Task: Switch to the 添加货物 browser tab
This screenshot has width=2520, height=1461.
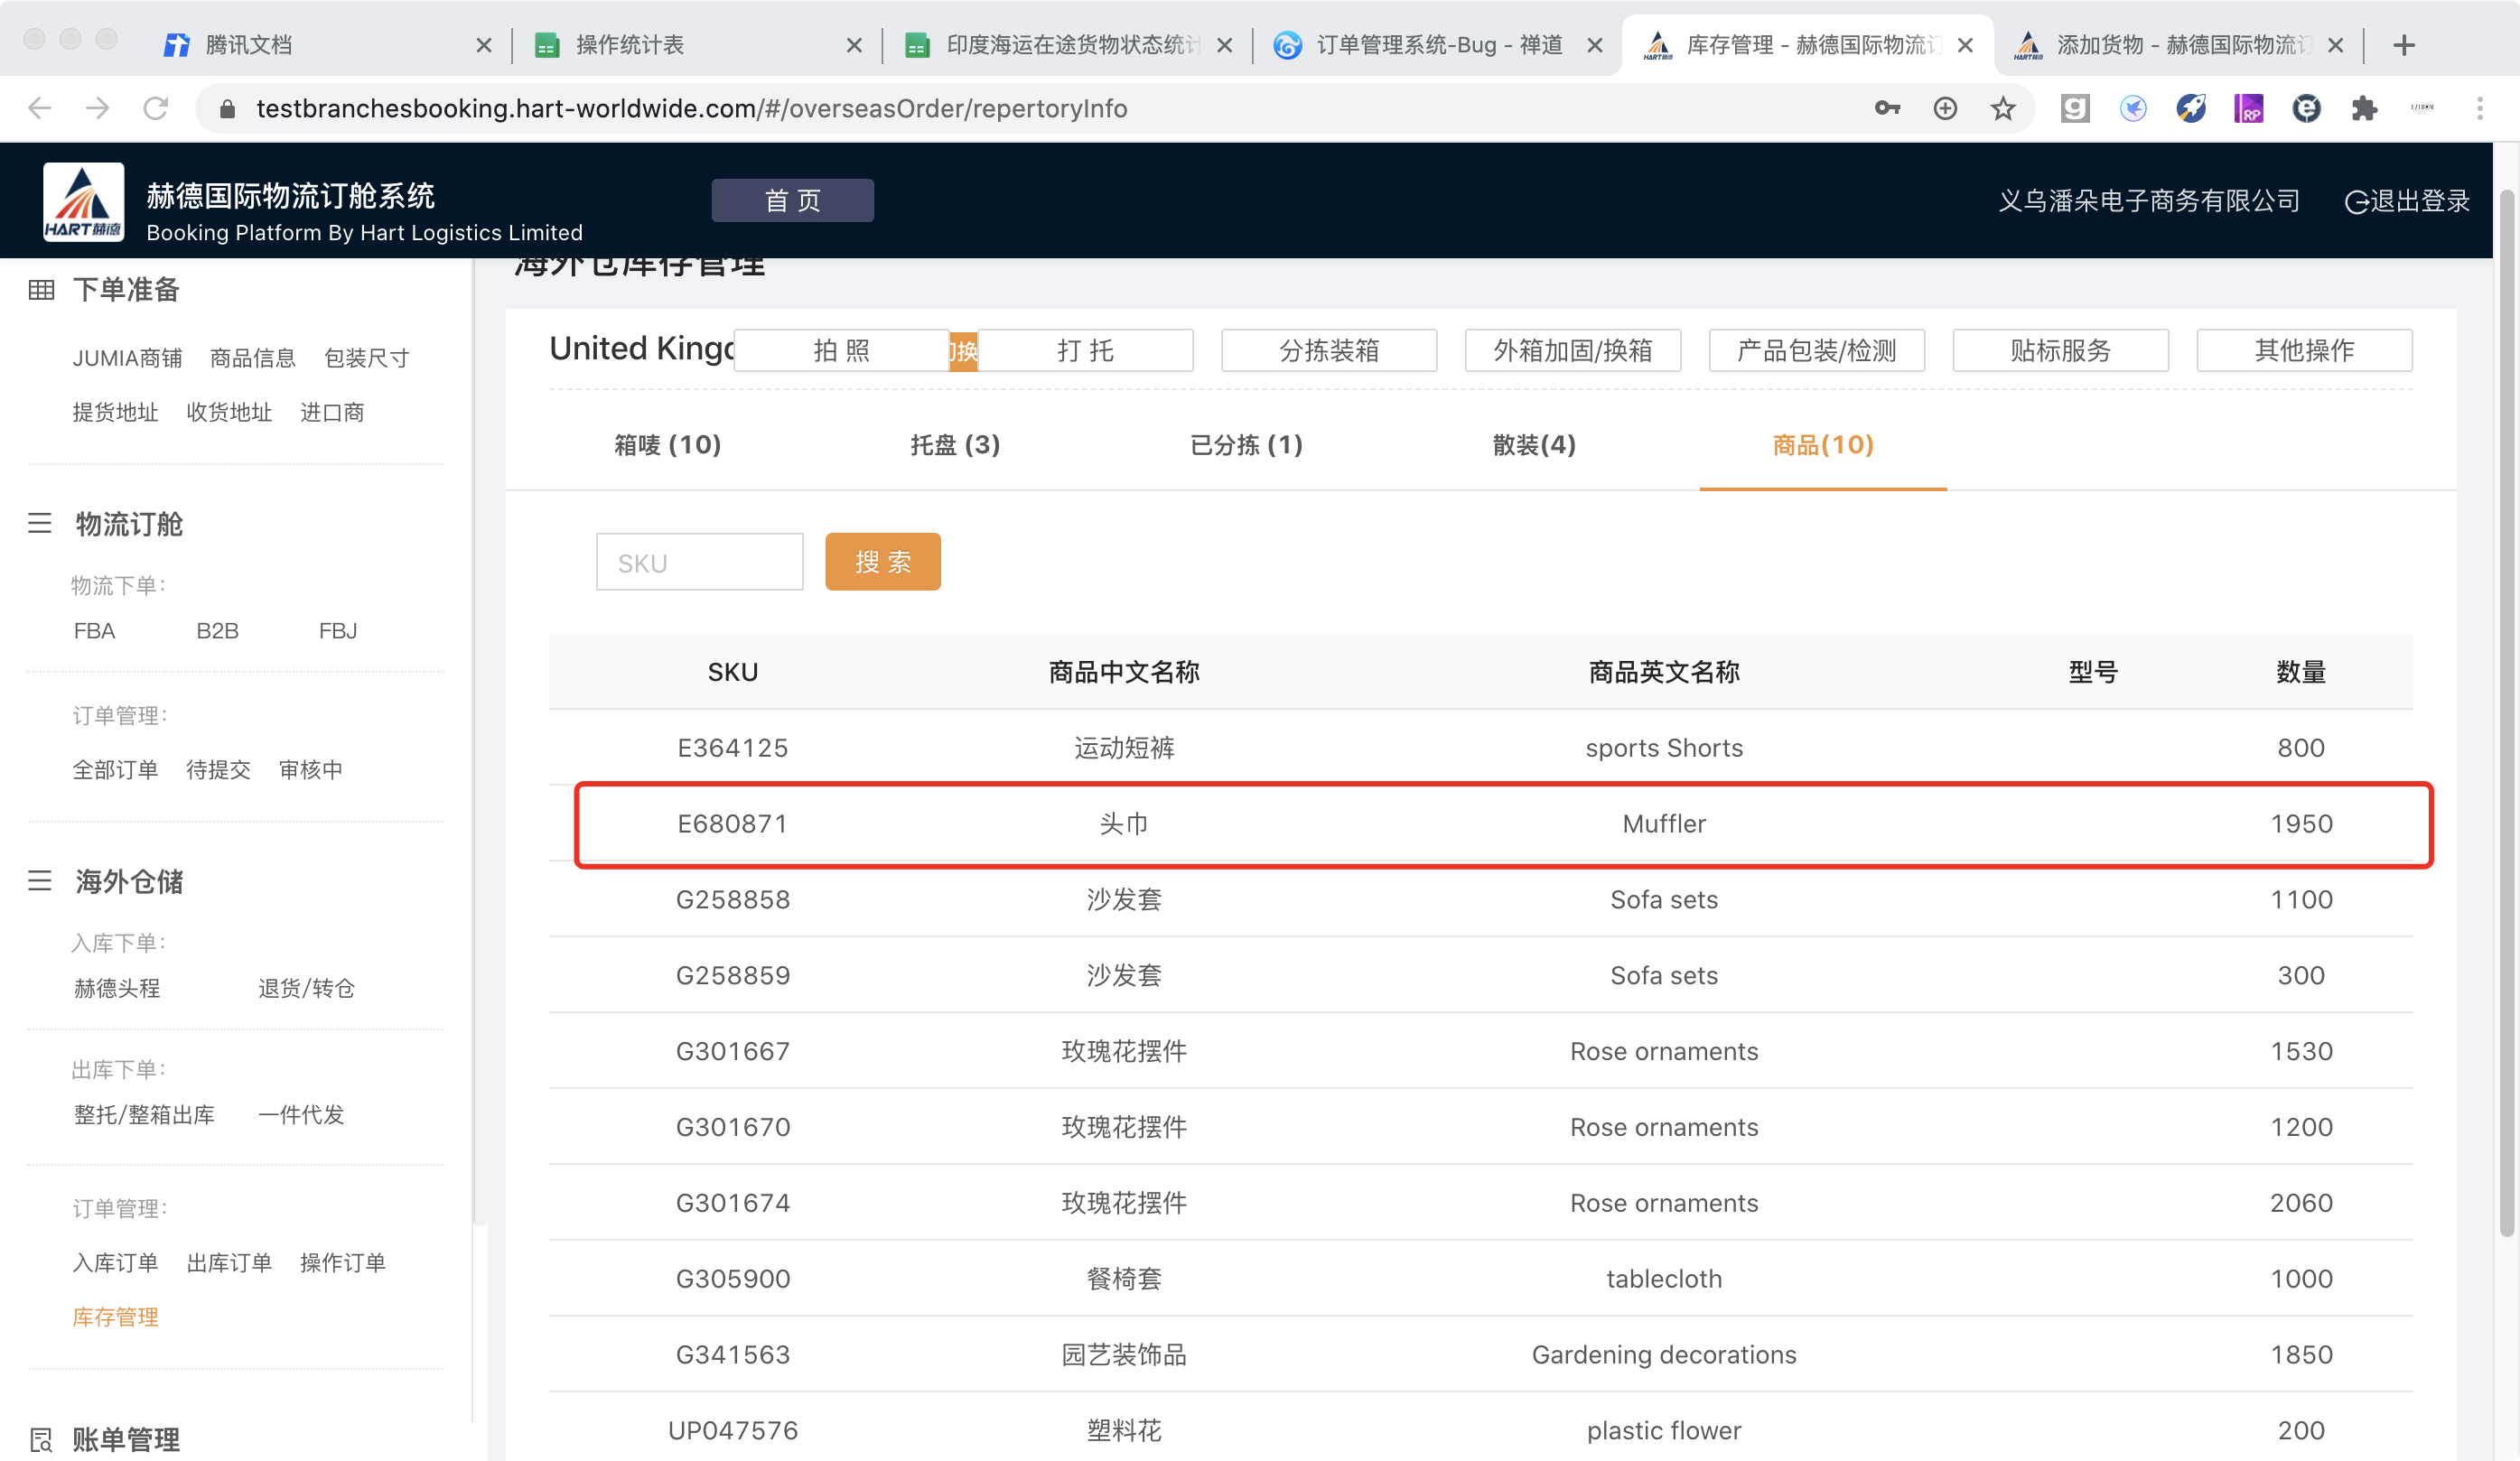Action: [2178, 45]
